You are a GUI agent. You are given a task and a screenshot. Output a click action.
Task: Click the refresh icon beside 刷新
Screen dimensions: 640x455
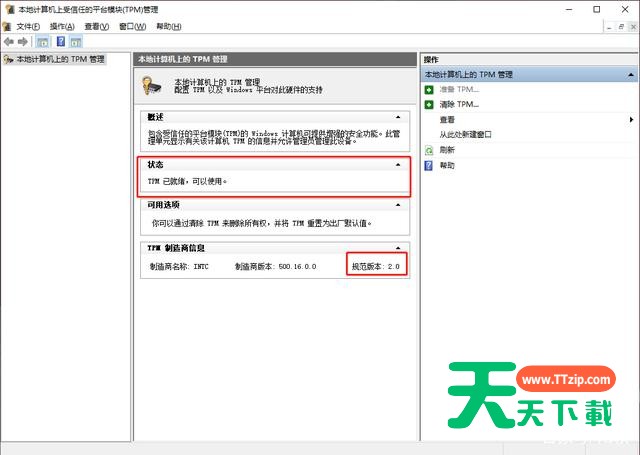(429, 150)
